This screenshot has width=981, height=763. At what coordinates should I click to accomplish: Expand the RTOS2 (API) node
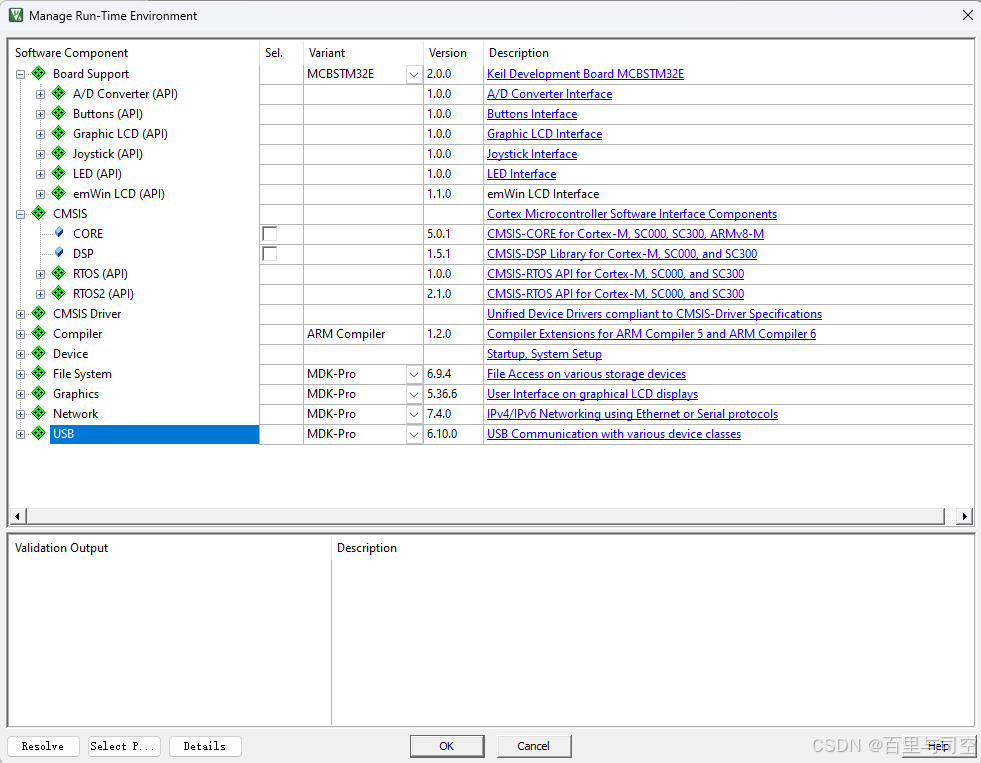(x=41, y=295)
